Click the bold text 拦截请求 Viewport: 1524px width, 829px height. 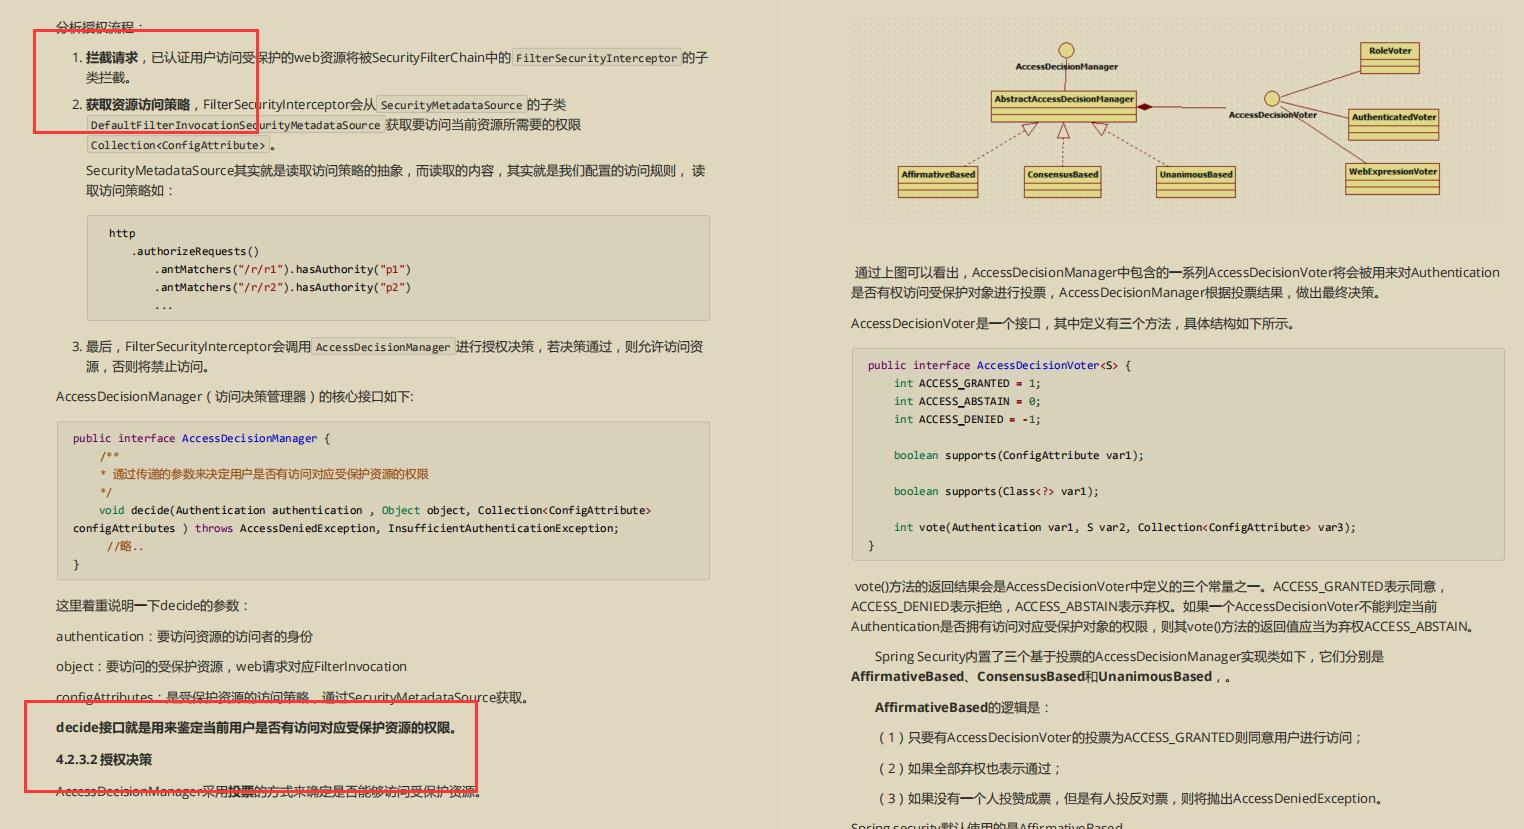(112, 58)
